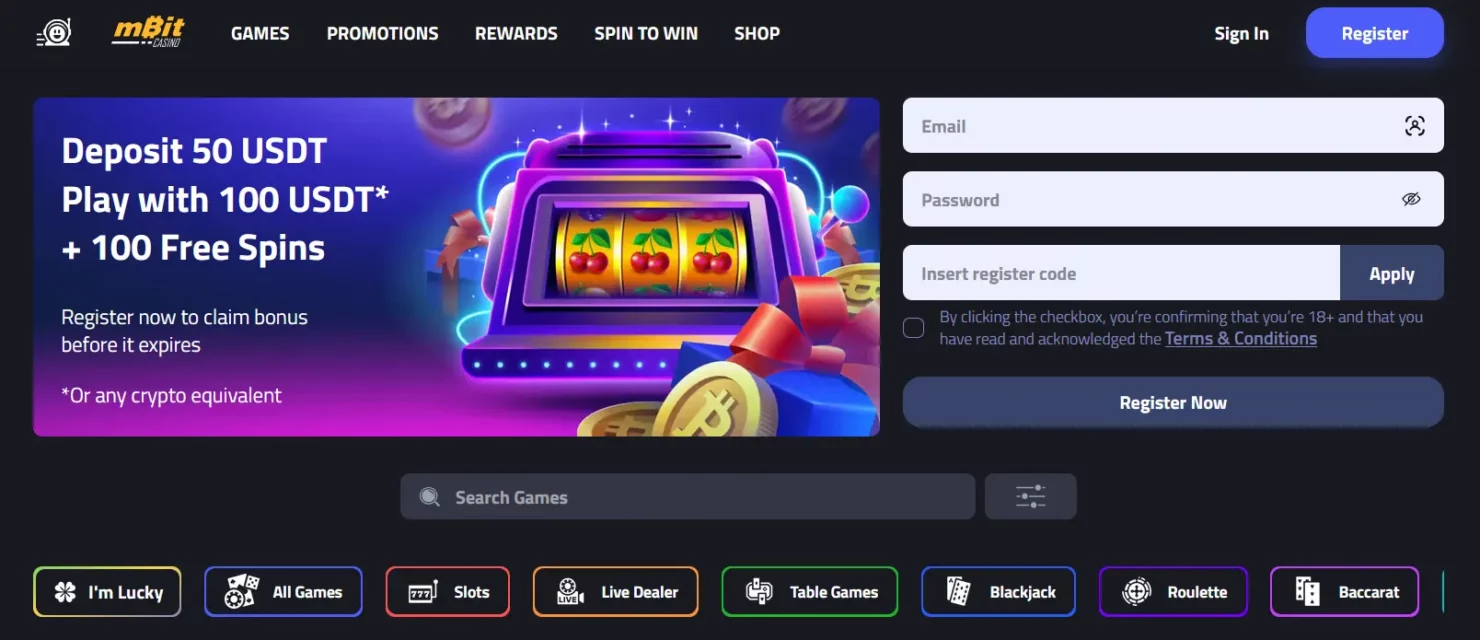Select the I'm Lucky clover category
1480x640 pixels.
pos(107,592)
